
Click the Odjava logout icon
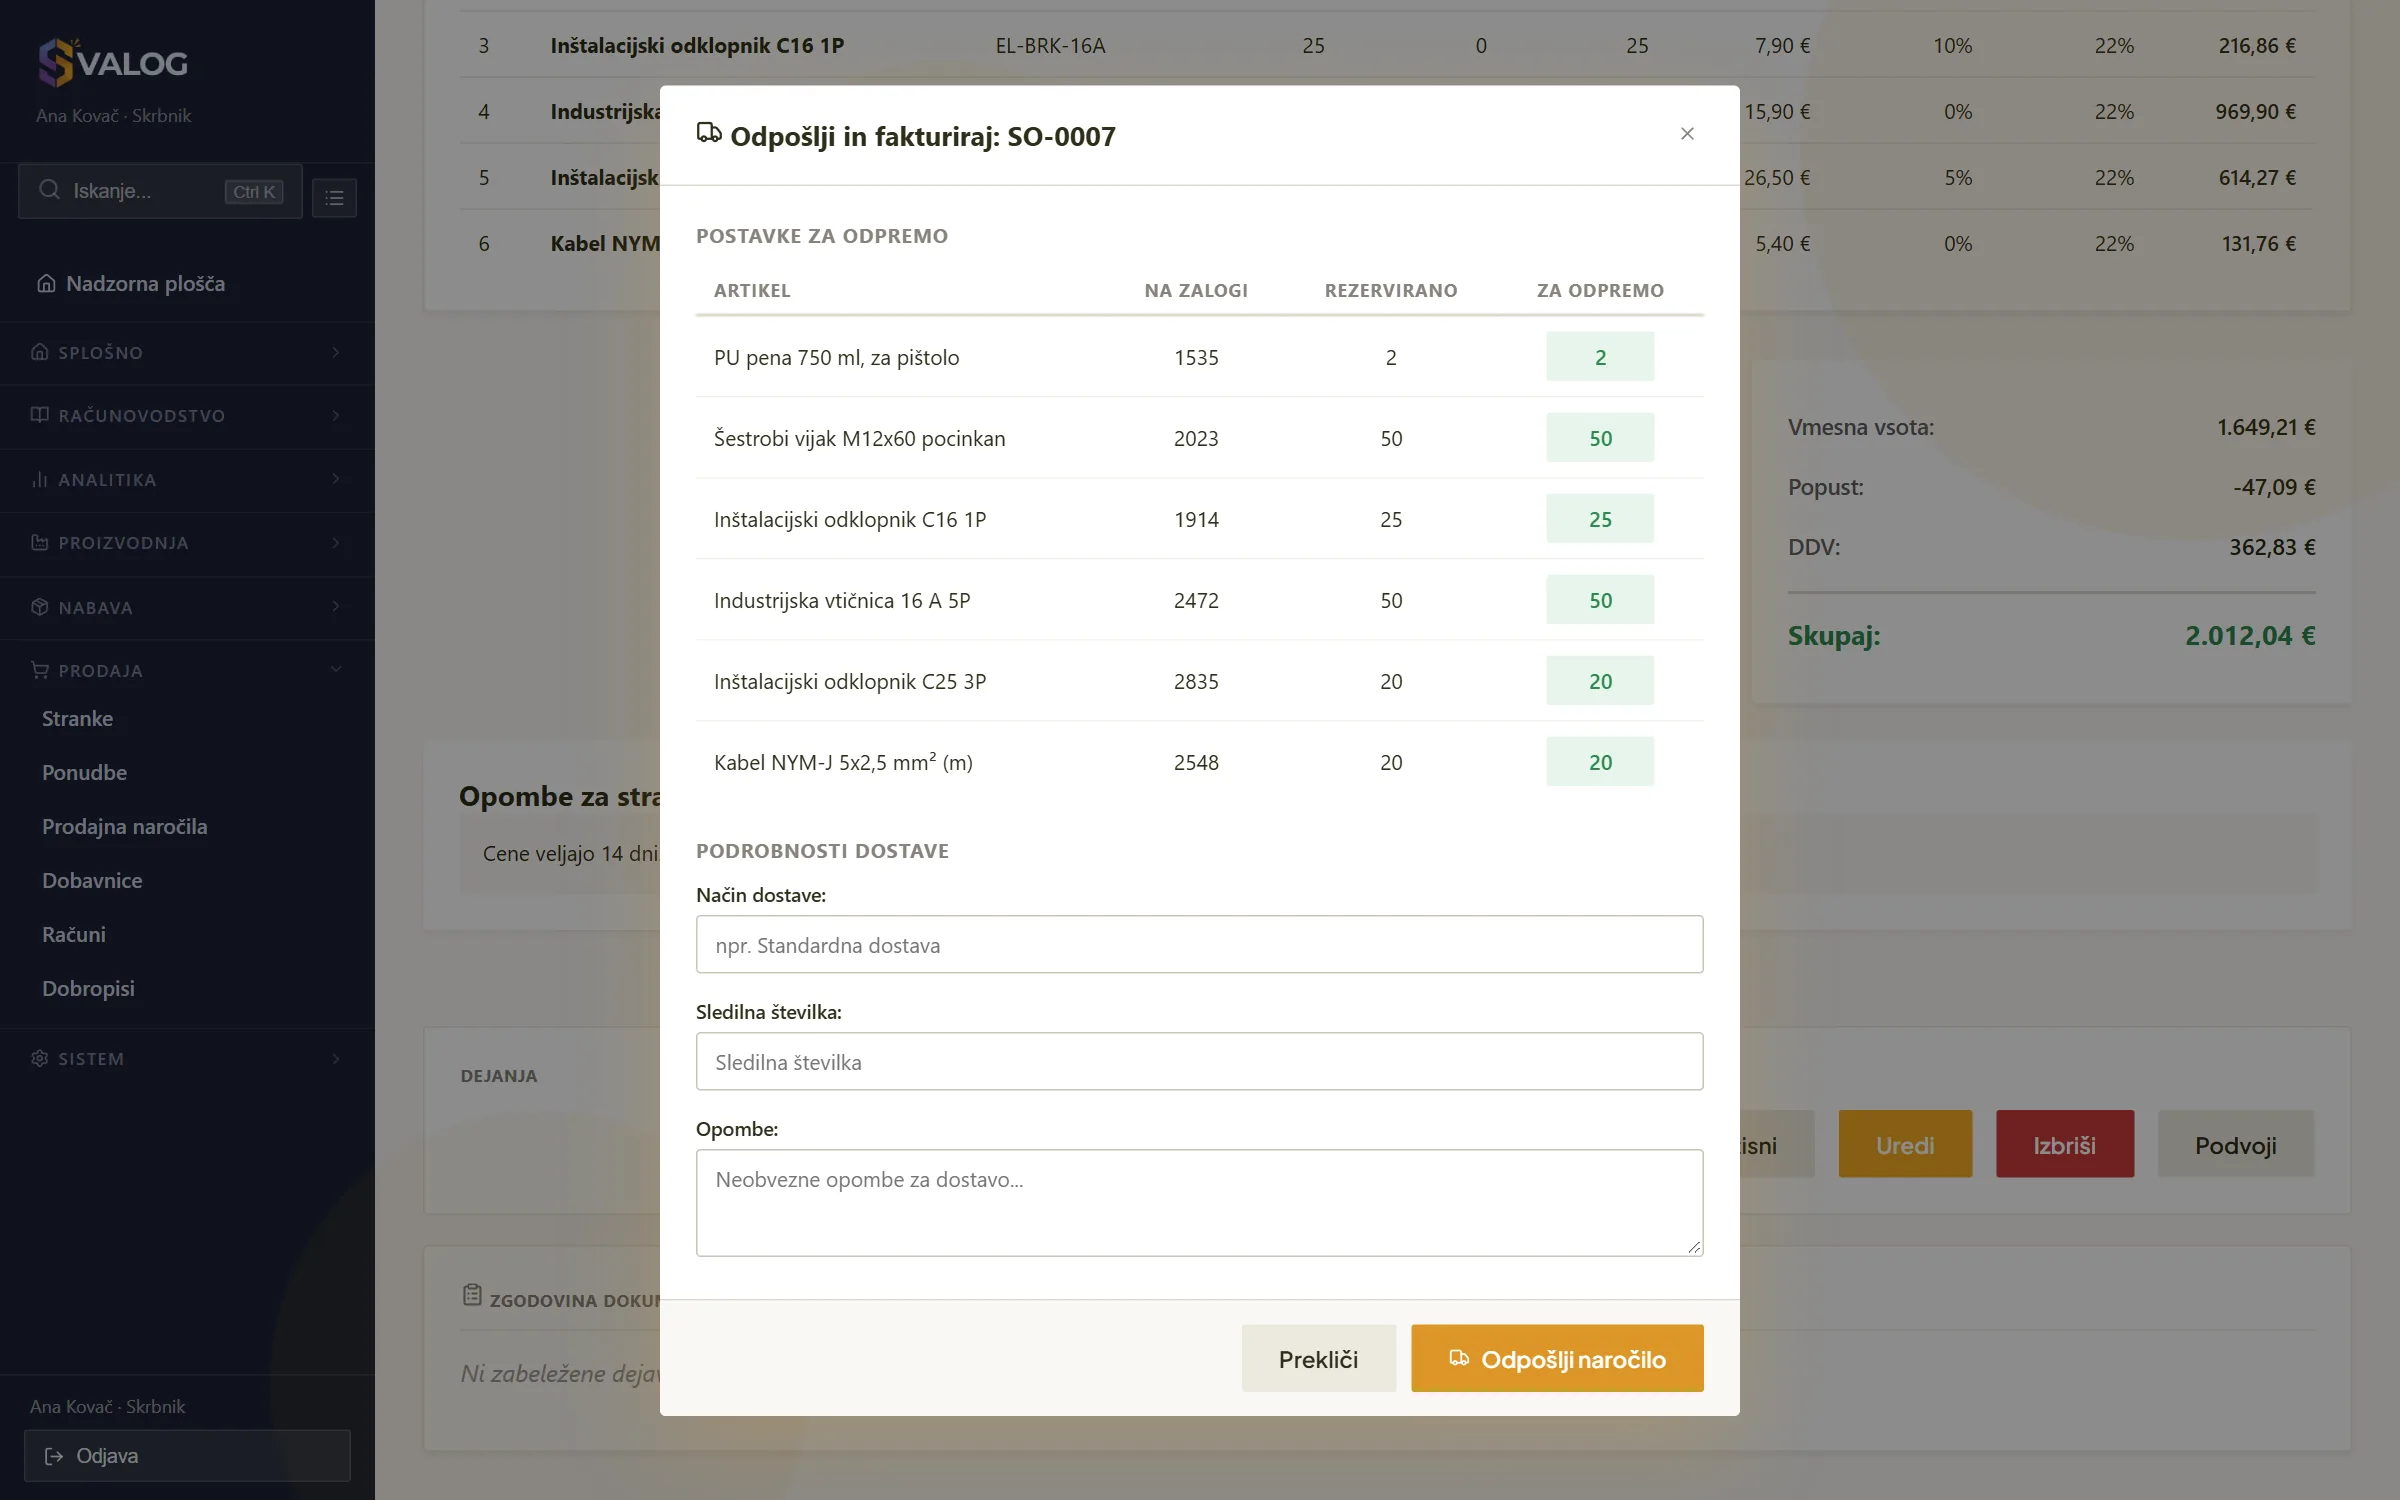[54, 1456]
